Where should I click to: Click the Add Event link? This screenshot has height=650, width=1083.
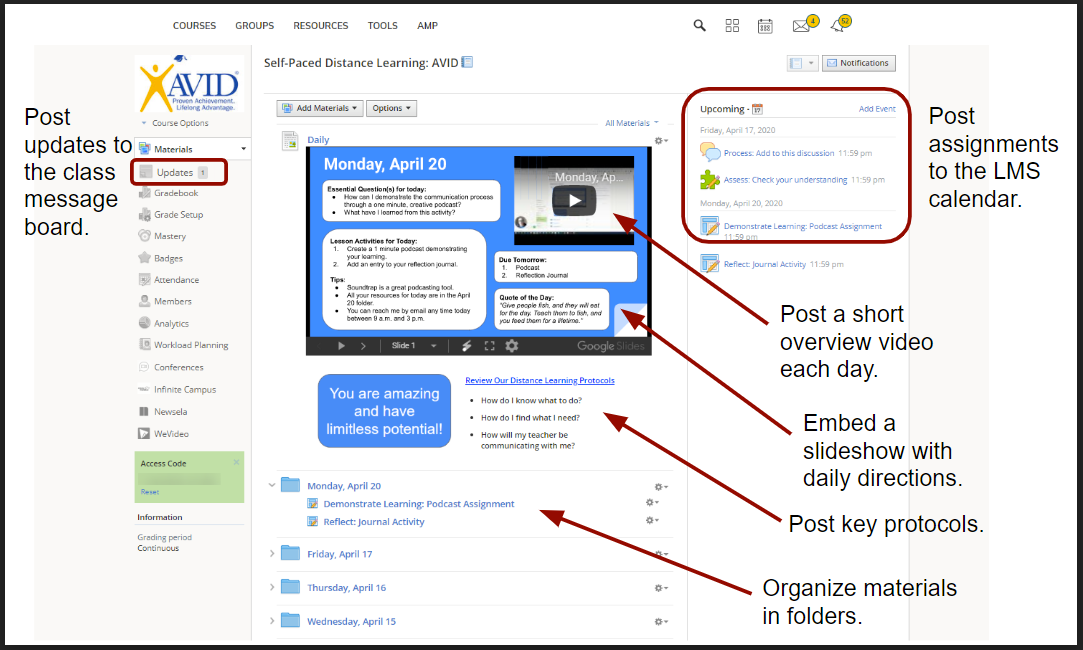877,108
